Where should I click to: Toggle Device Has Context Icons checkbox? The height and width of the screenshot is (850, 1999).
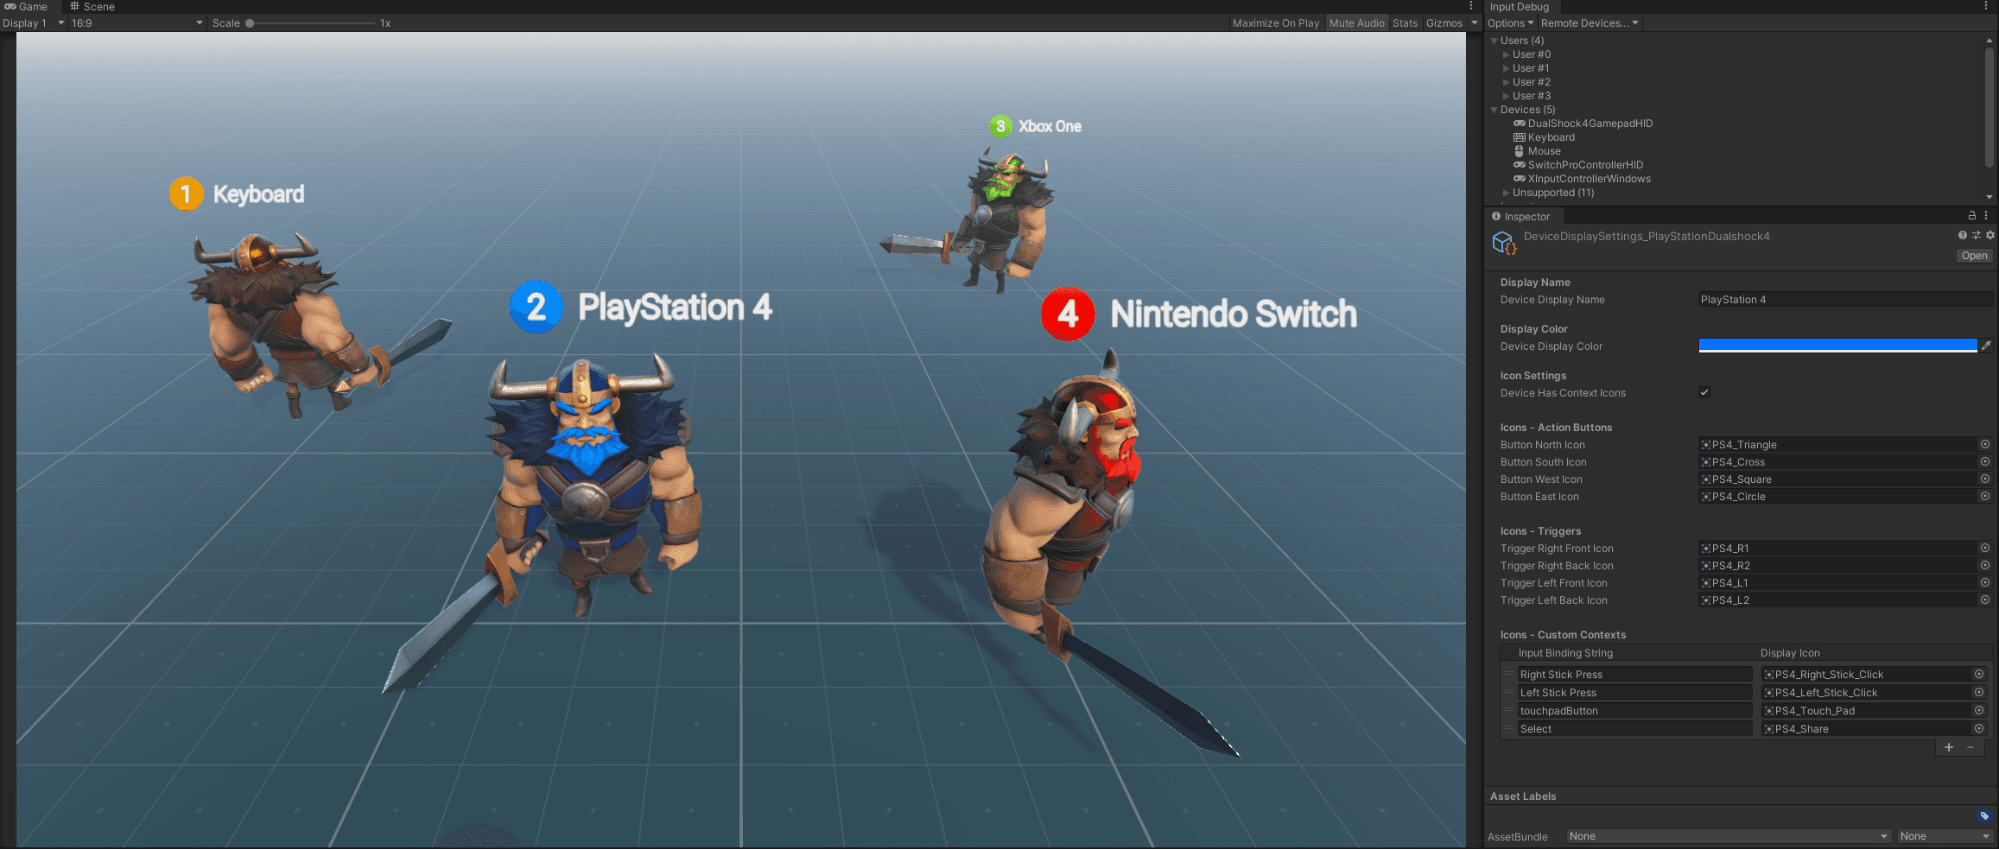[x=1704, y=392]
